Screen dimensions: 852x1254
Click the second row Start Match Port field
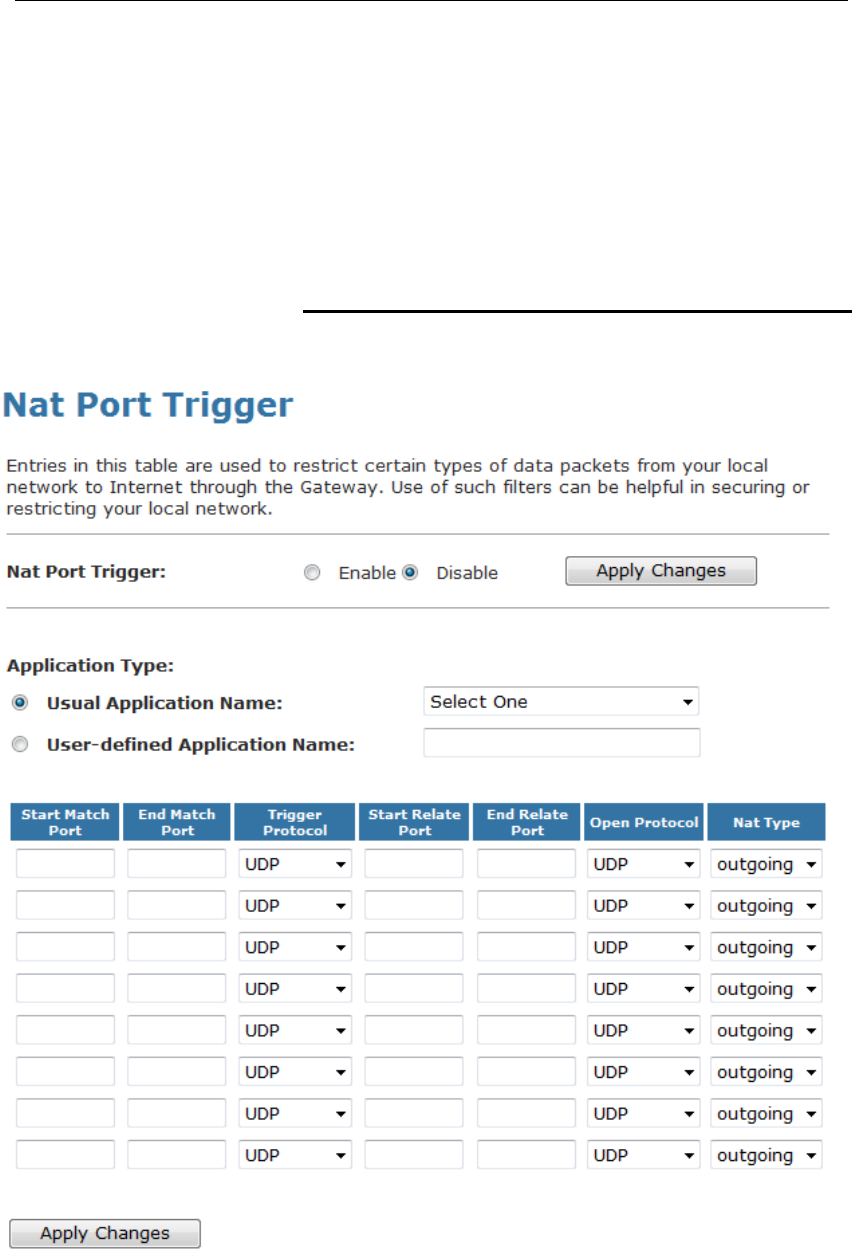click(x=65, y=906)
